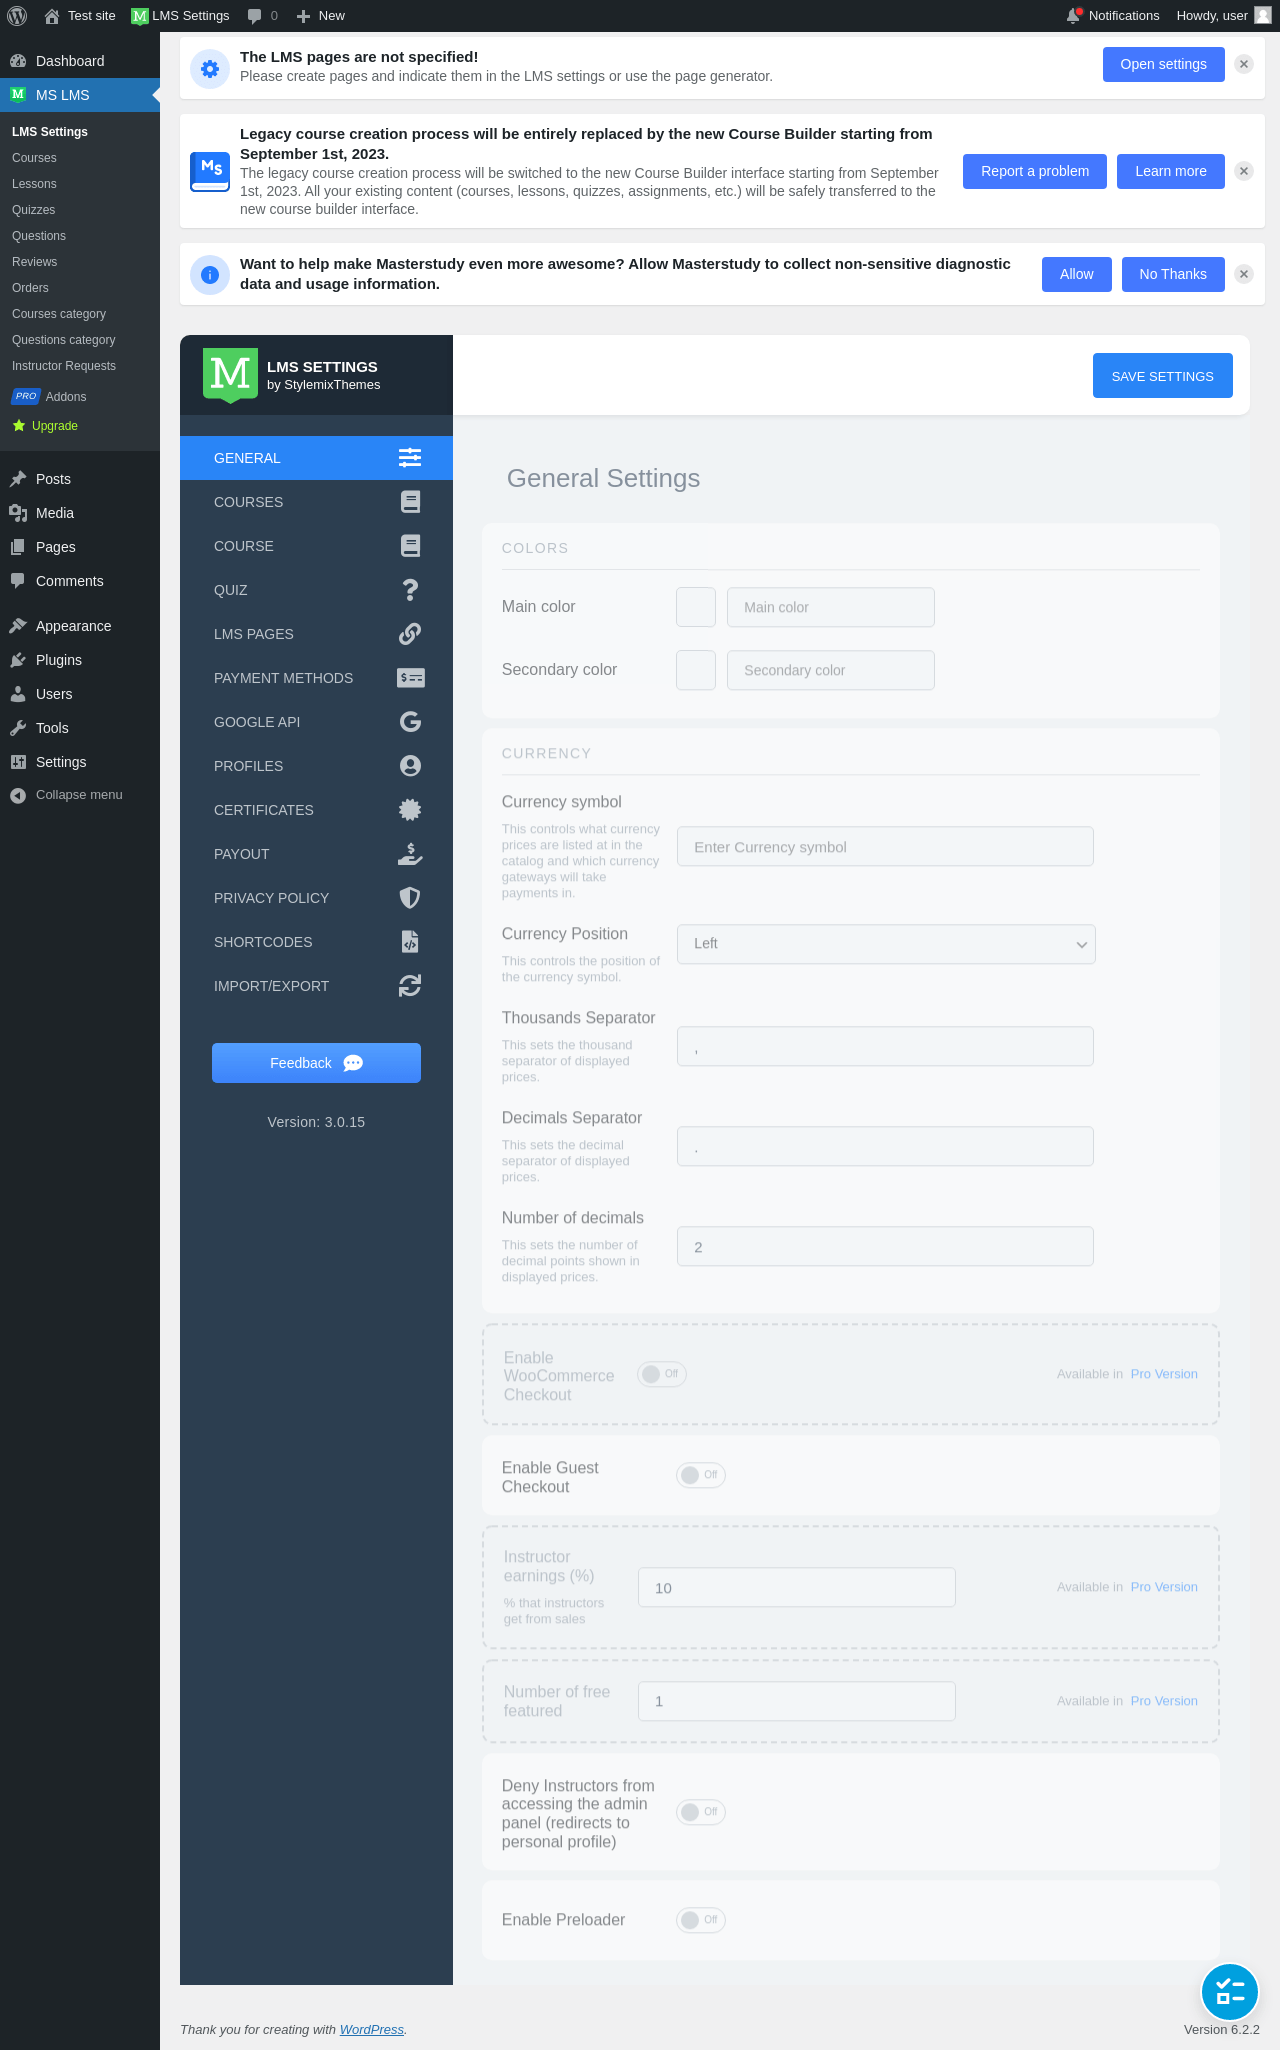The height and width of the screenshot is (2050, 1280).
Task: Click the WordPress logo in admin bar
Action: 17,16
